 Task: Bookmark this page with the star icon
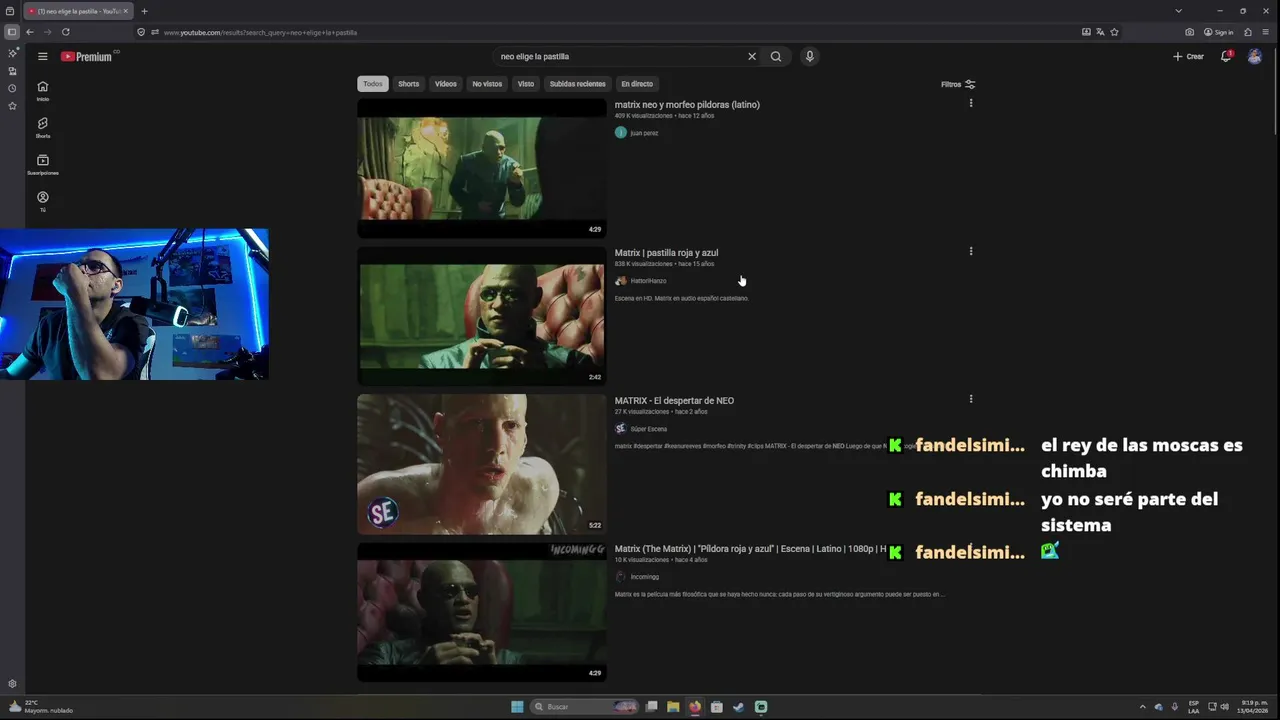pyautogui.click(x=1114, y=32)
